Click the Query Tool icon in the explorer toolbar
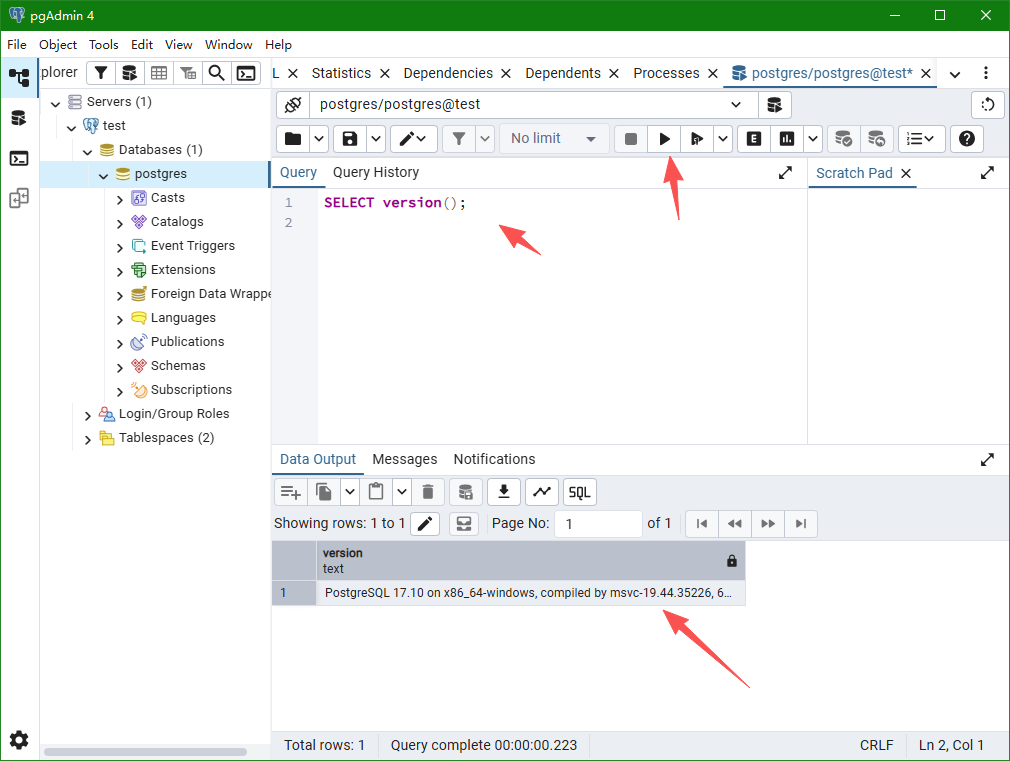The width and height of the screenshot is (1010, 761). point(129,73)
